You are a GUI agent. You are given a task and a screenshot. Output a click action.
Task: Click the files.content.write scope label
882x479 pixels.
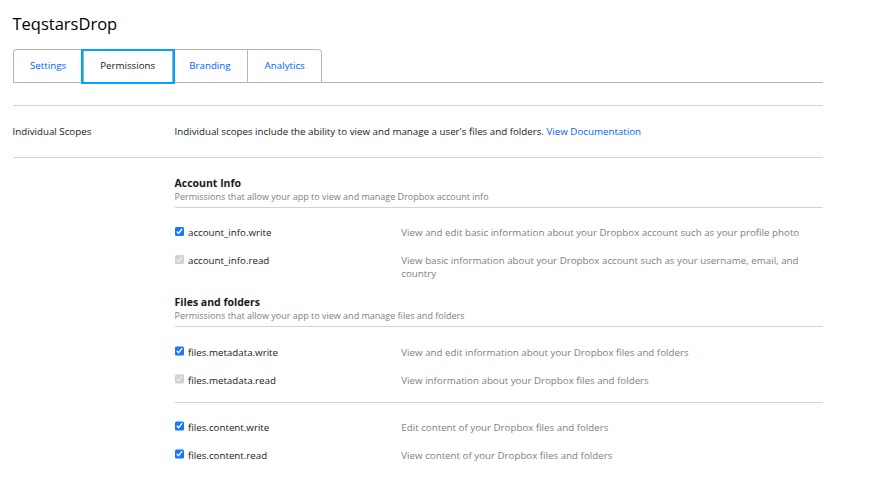[x=228, y=428]
